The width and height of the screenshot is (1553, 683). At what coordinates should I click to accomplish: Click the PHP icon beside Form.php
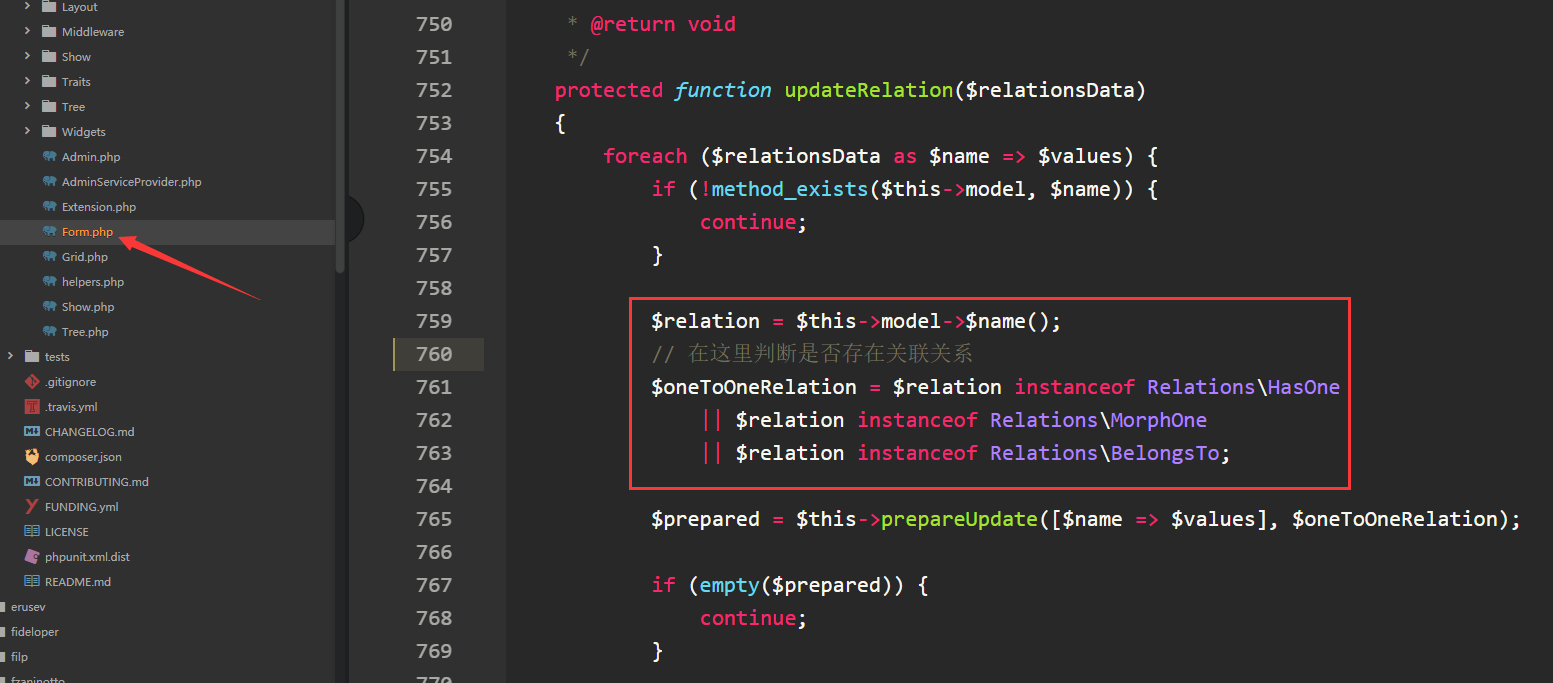pyautogui.click(x=49, y=232)
